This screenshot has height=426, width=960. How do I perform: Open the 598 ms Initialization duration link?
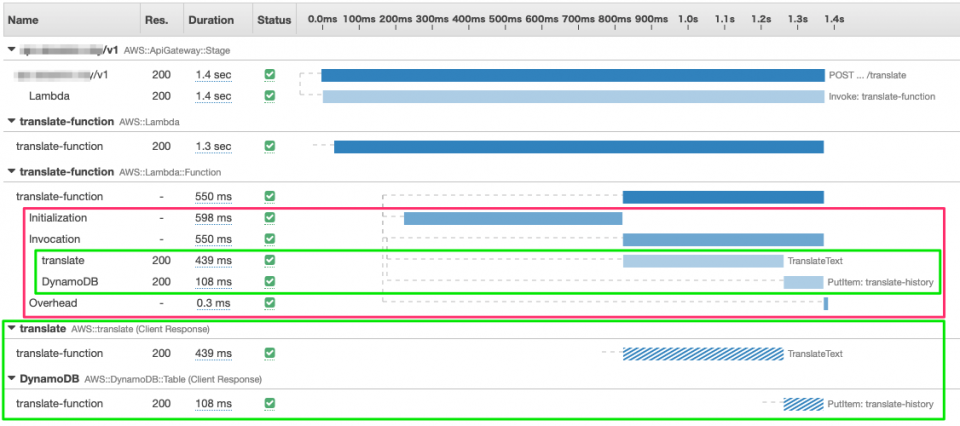click(212, 218)
